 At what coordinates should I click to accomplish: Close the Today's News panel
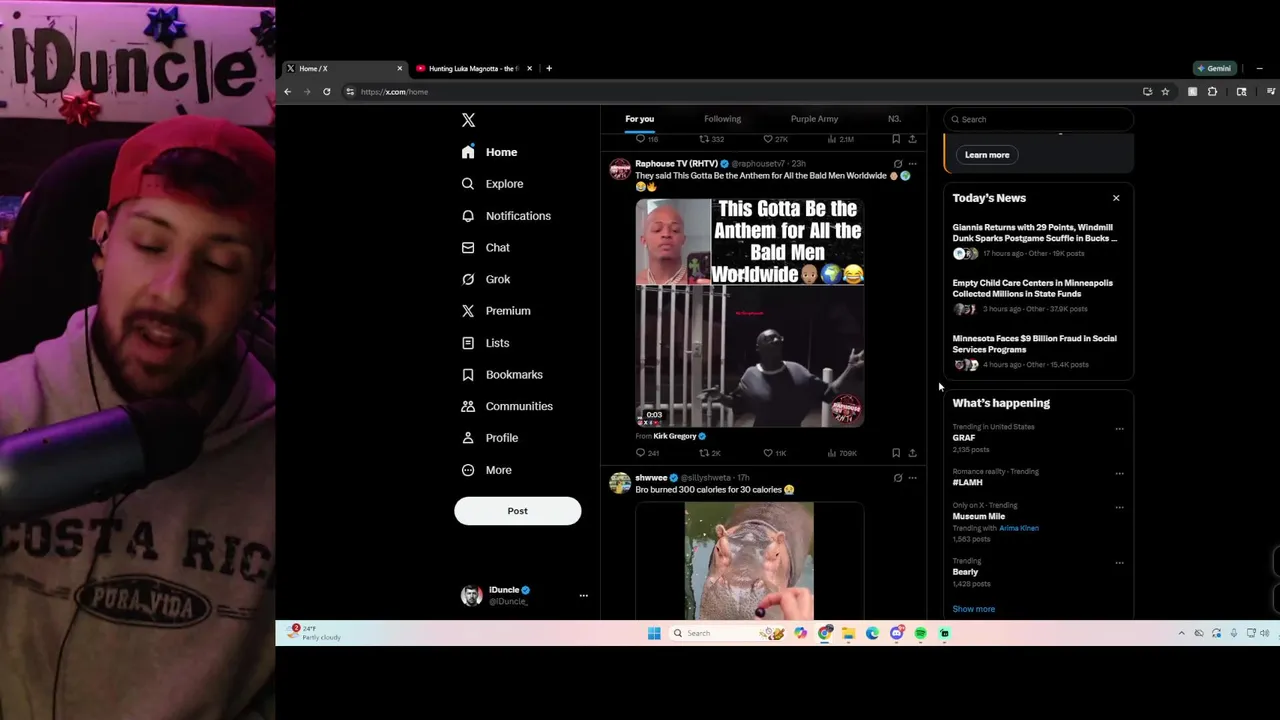coord(1116,198)
